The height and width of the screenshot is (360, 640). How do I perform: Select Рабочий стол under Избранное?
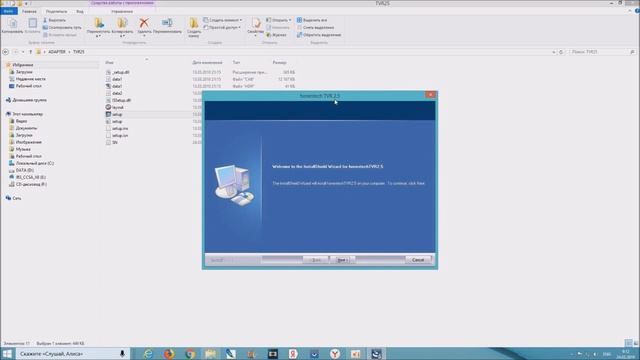[29, 86]
